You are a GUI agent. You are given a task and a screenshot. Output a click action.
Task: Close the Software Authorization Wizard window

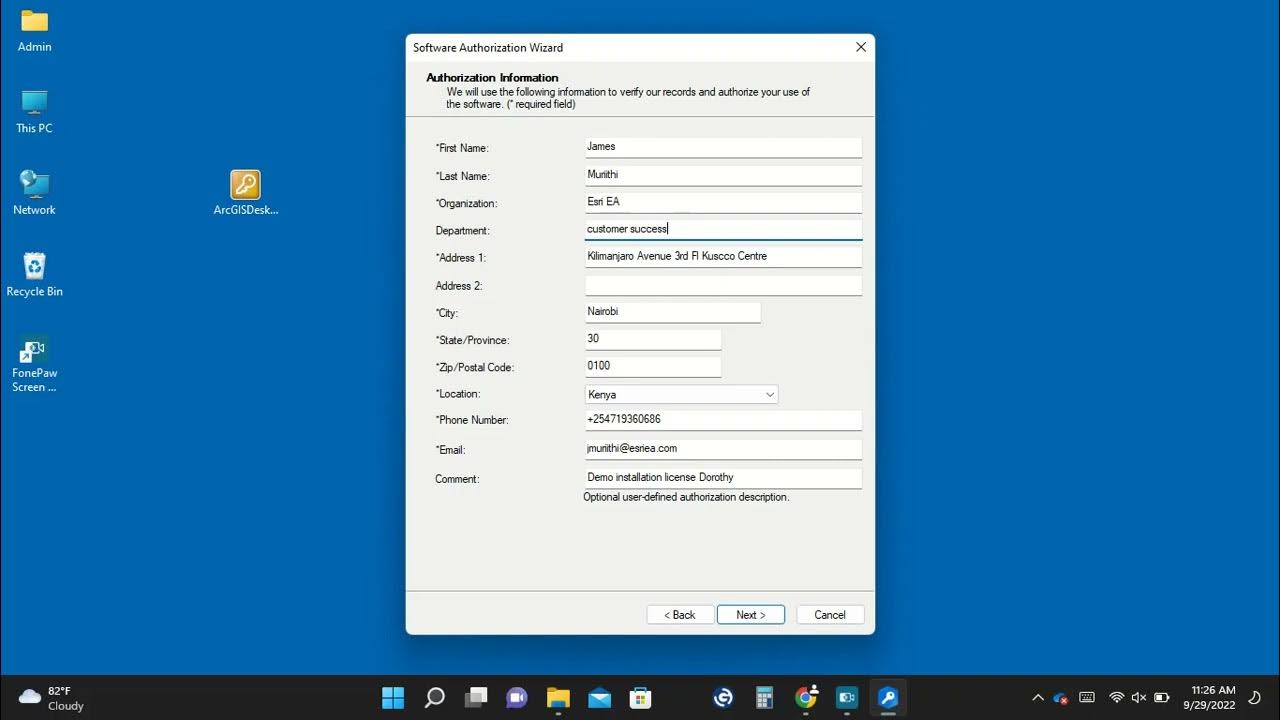[861, 47]
